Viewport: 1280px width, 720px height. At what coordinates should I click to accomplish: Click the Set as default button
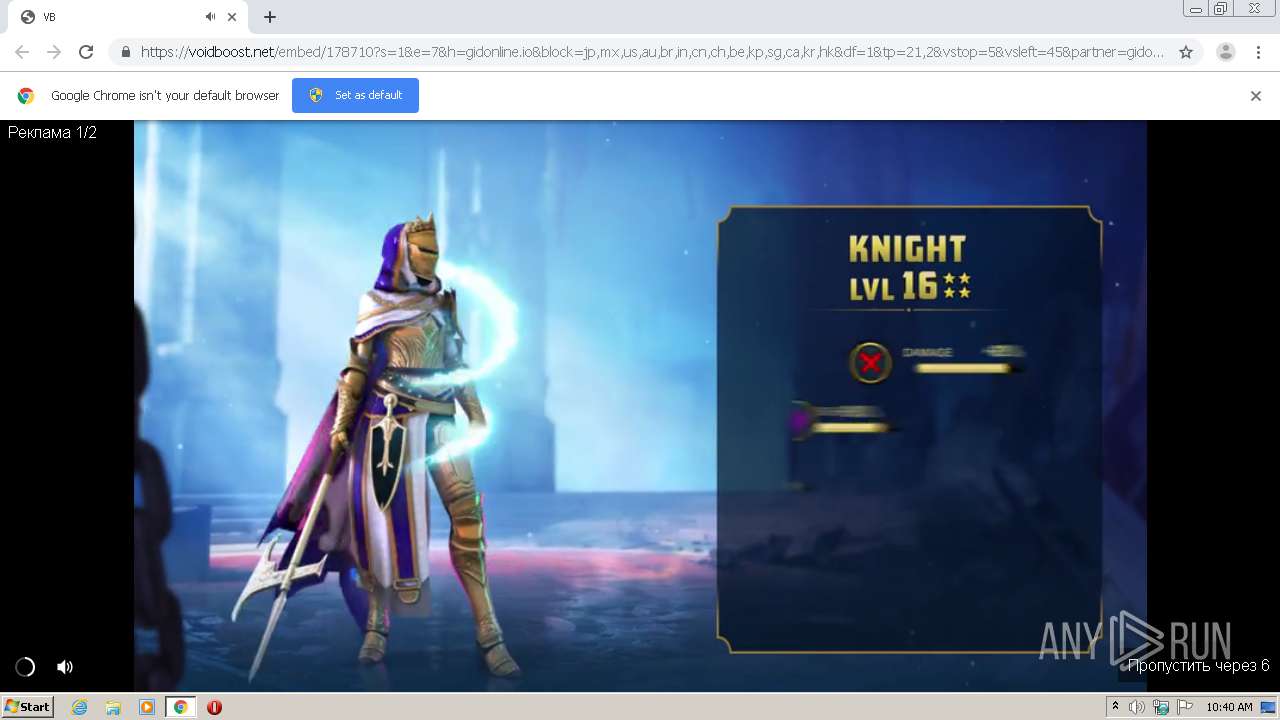(x=355, y=95)
